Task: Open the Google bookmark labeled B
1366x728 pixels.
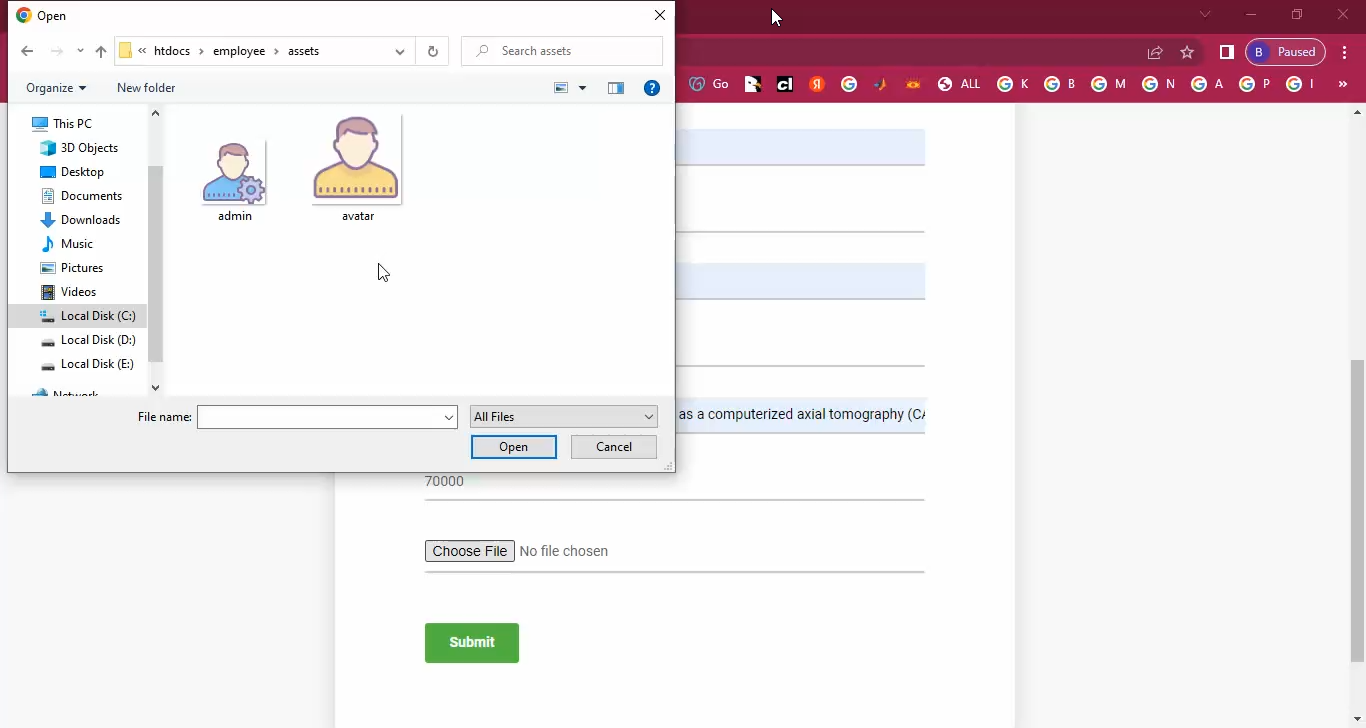Action: (1060, 84)
